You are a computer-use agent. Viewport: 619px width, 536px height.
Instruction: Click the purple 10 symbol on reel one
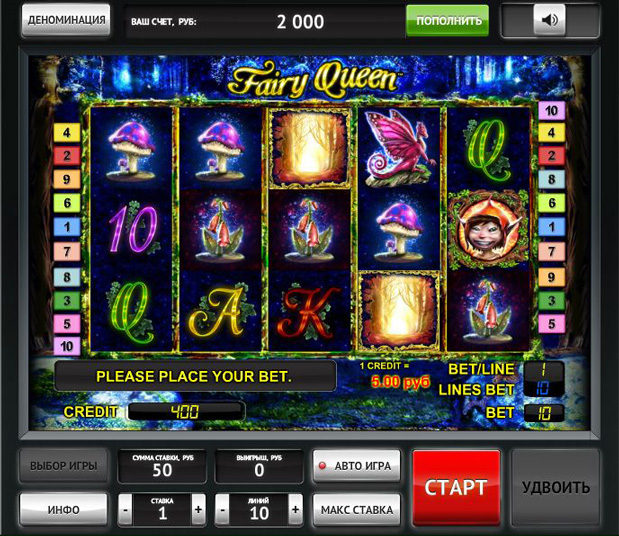click(x=132, y=230)
